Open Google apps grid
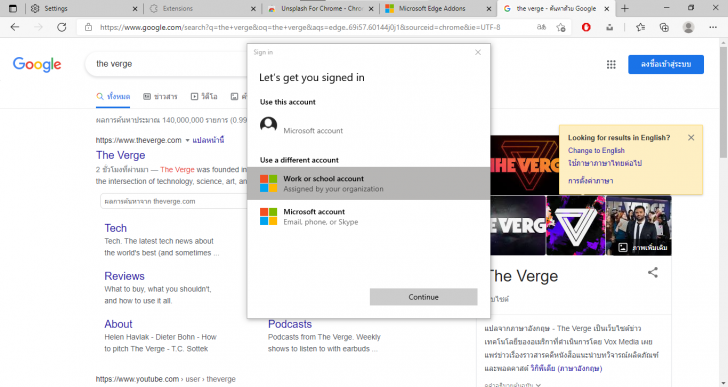This screenshot has width=728, height=387. (611, 64)
